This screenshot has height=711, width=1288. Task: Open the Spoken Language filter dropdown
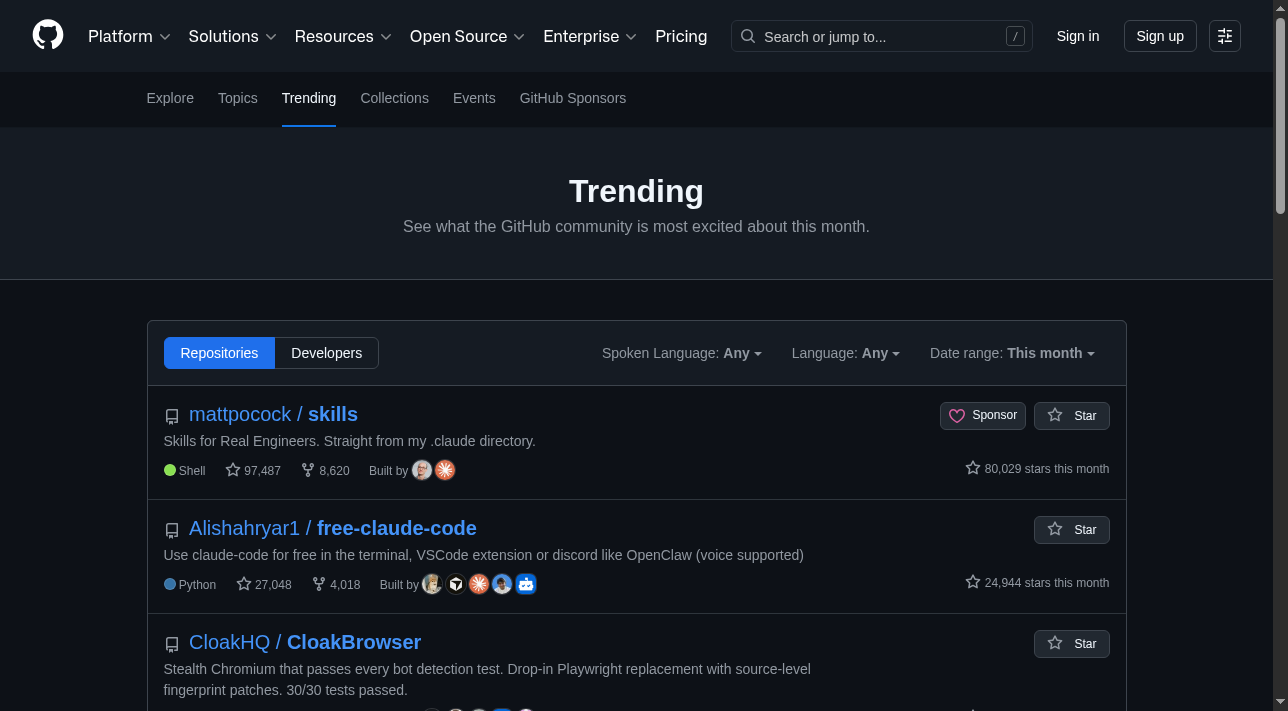682,353
